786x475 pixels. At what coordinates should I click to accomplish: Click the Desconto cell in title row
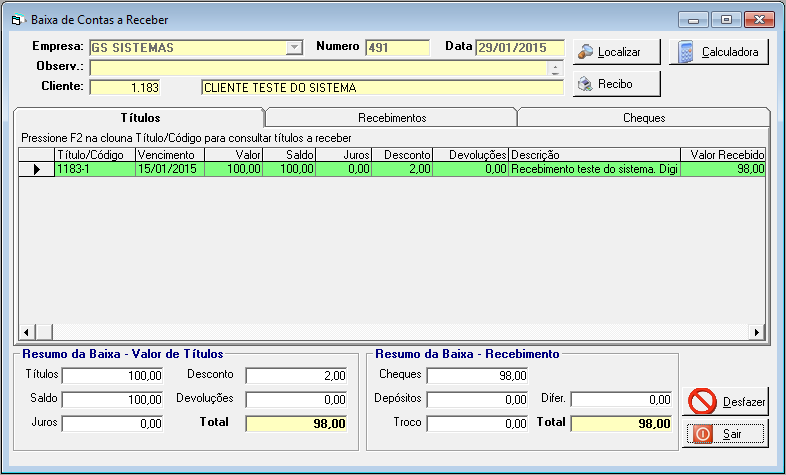[403, 170]
